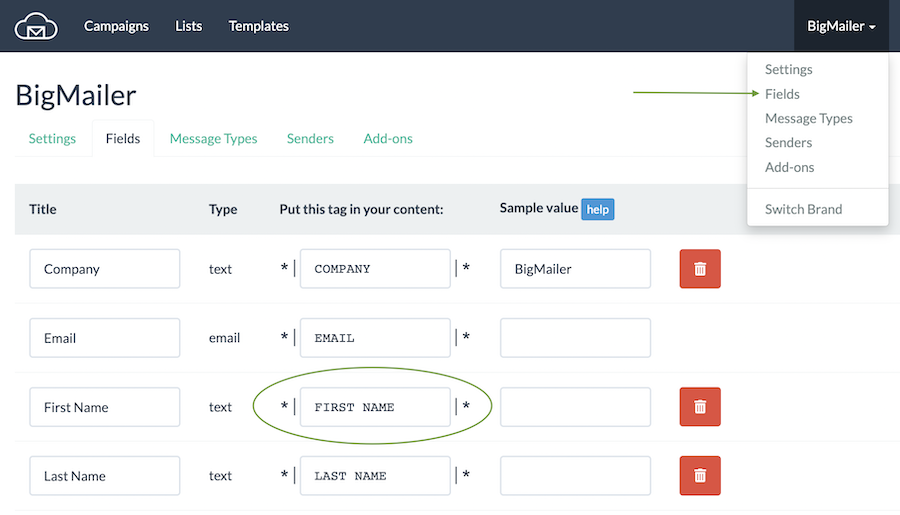Click the empty sample value field for Email
This screenshot has width=900, height=515.
pos(575,338)
